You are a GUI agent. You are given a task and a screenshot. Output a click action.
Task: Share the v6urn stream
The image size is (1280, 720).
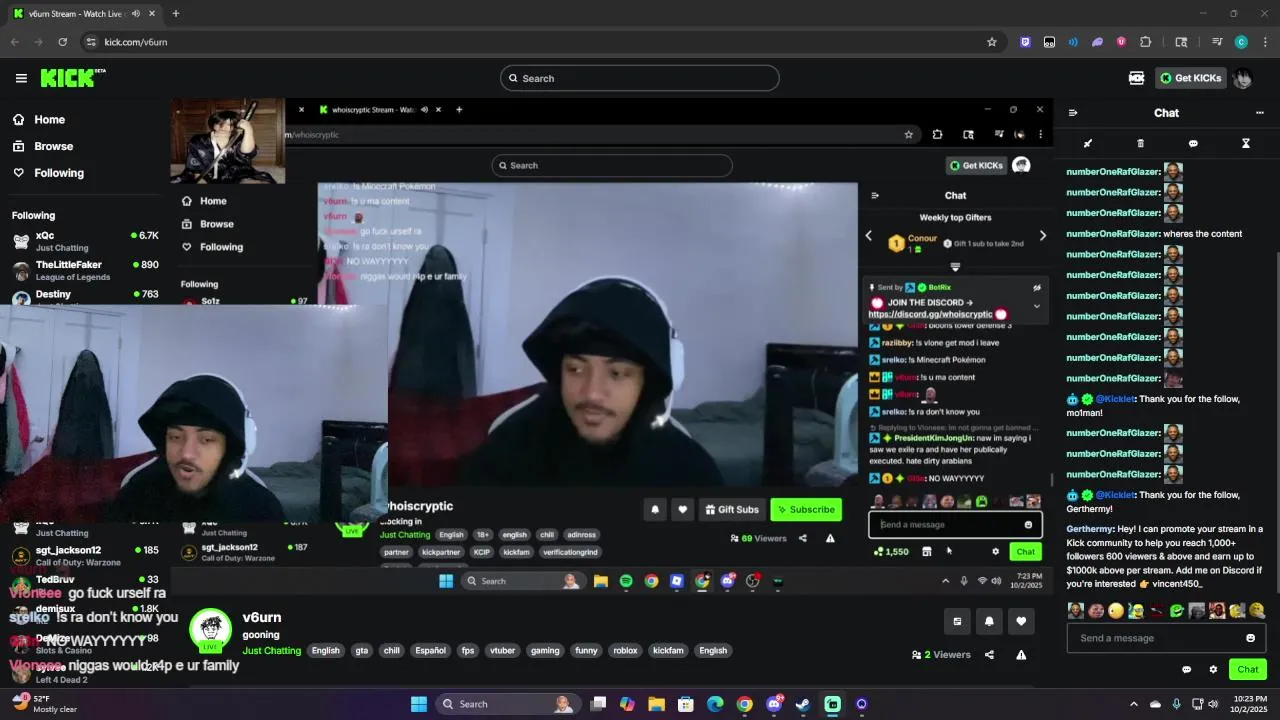989,655
